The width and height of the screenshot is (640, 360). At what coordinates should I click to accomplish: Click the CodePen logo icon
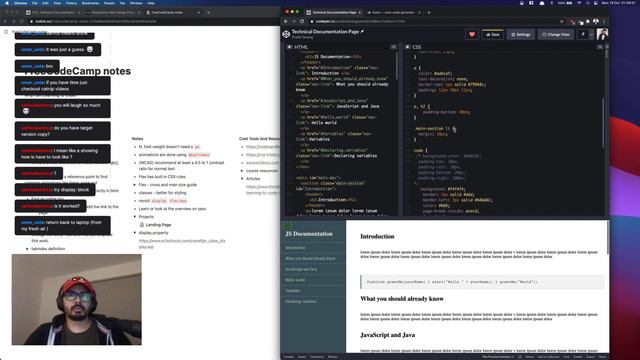coord(286,34)
